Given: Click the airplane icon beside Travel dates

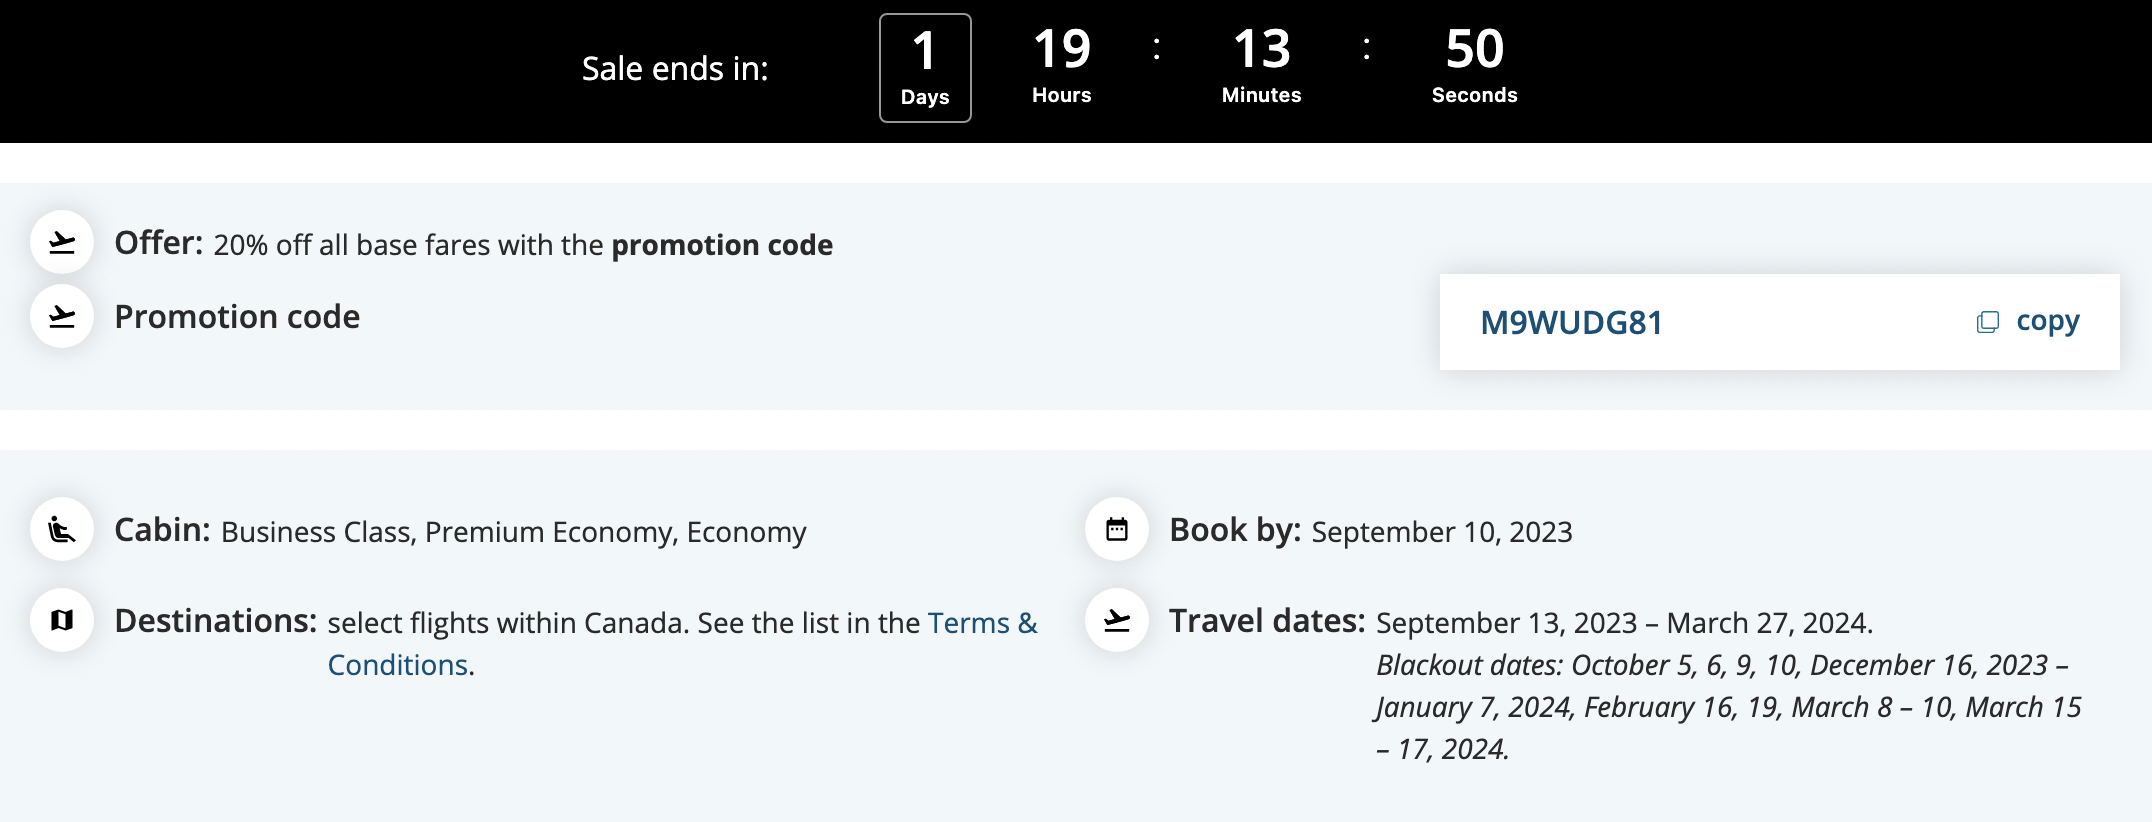Looking at the screenshot, I should [1116, 621].
